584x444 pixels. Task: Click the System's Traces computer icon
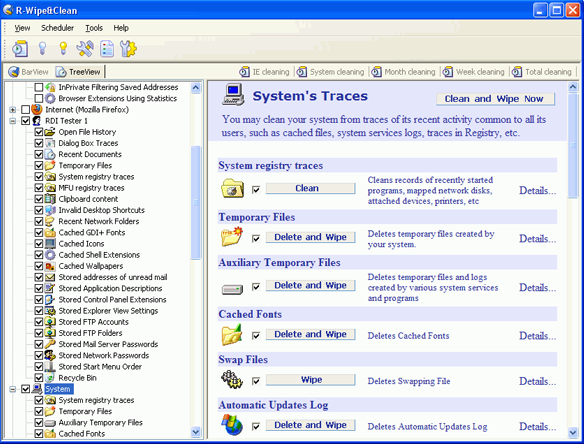(234, 95)
